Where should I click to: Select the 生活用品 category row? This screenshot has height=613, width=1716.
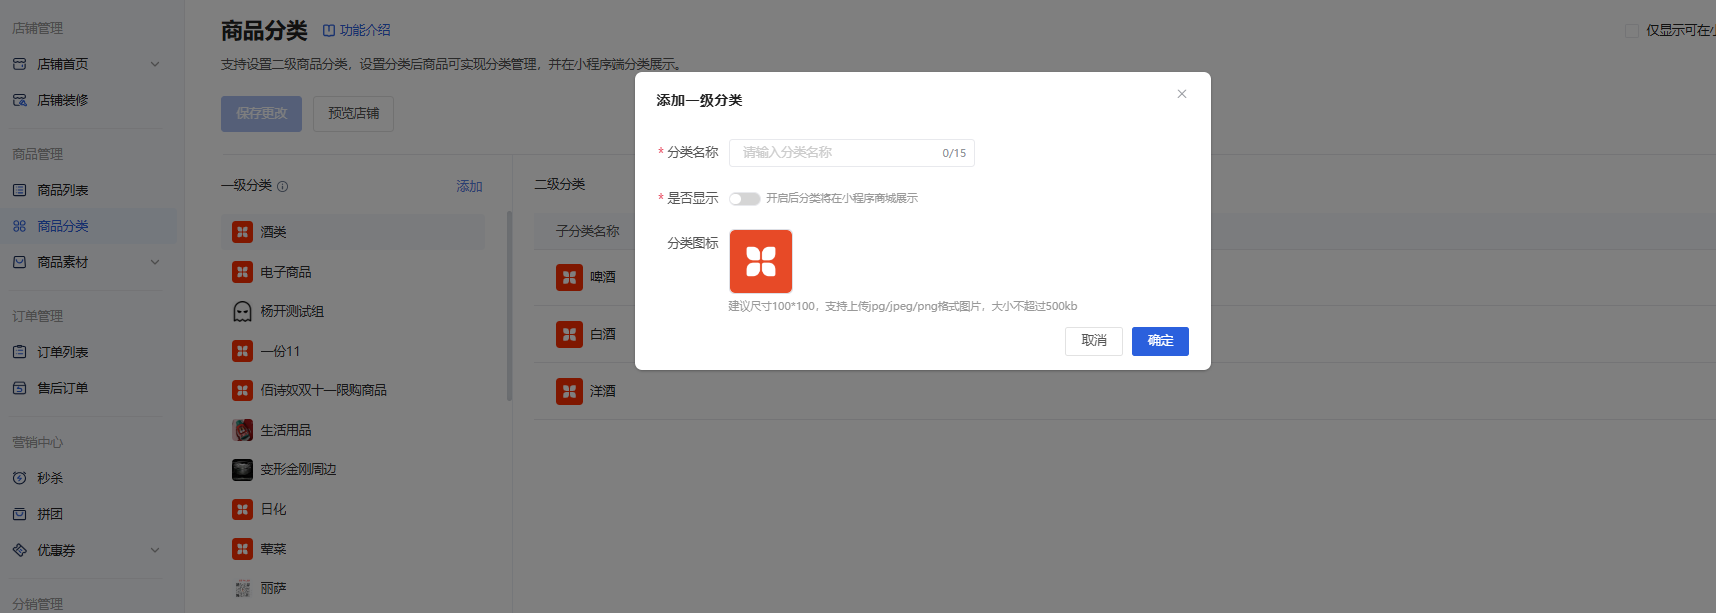click(x=353, y=430)
